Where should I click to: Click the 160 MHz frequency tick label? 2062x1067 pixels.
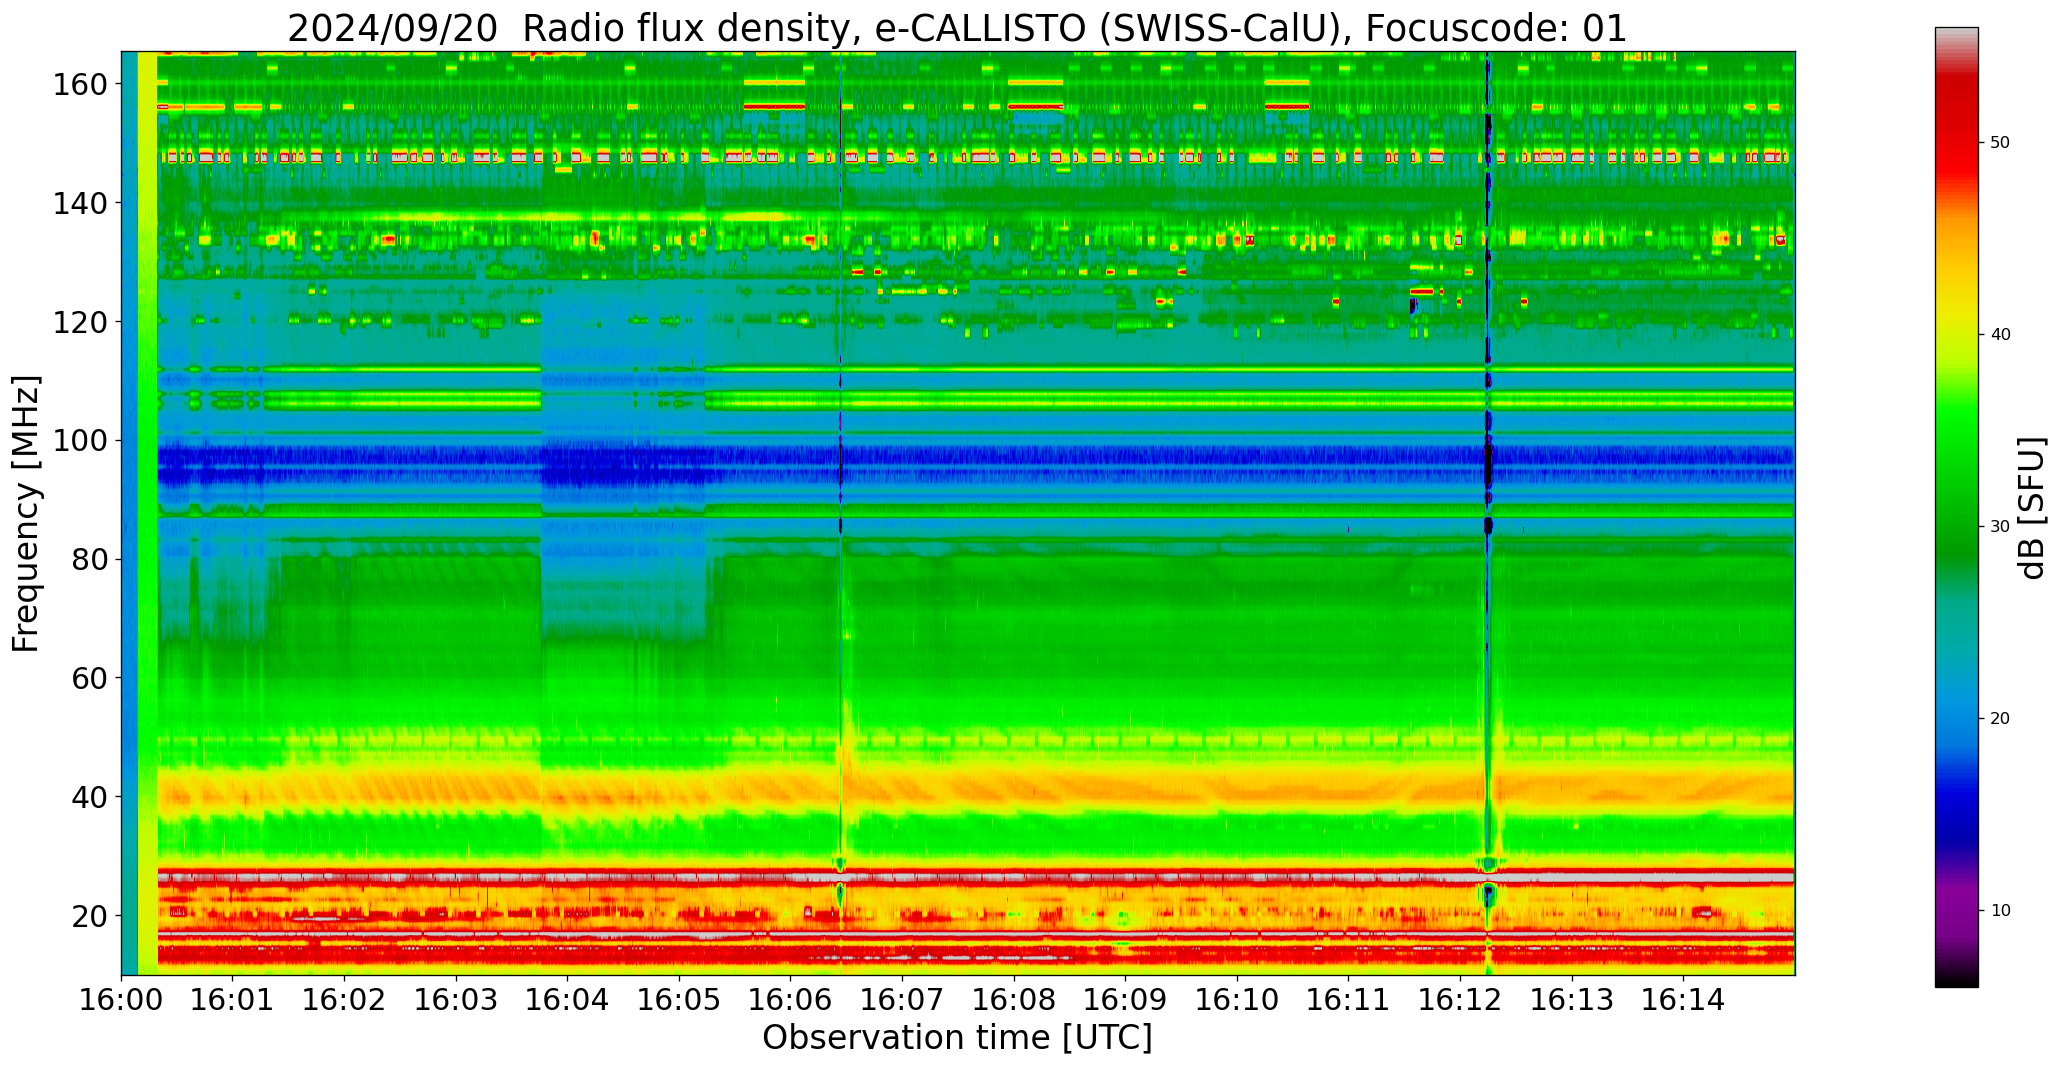pyautogui.click(x=80, y=85)
